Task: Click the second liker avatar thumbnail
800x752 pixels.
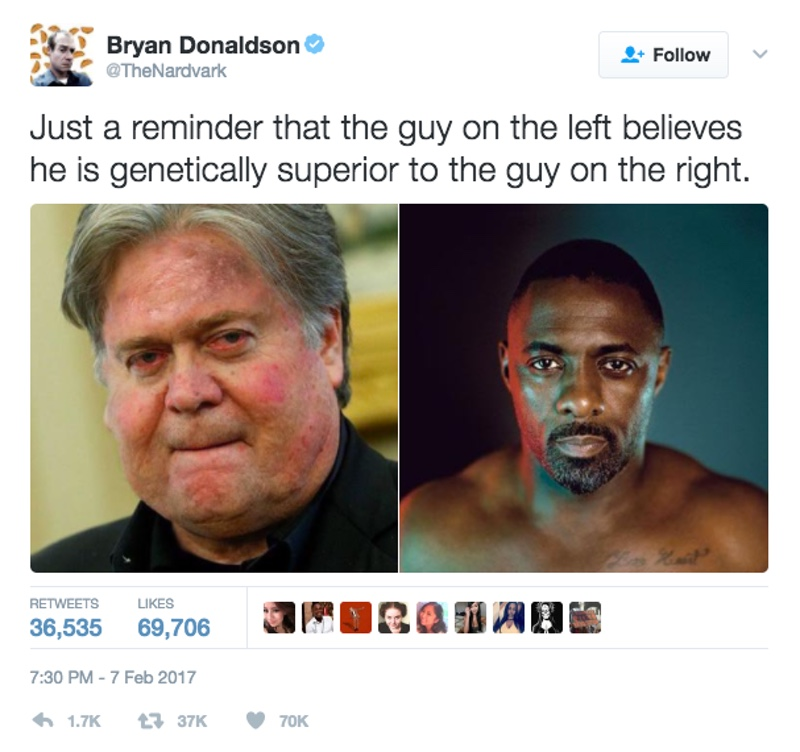Action: 317,617
